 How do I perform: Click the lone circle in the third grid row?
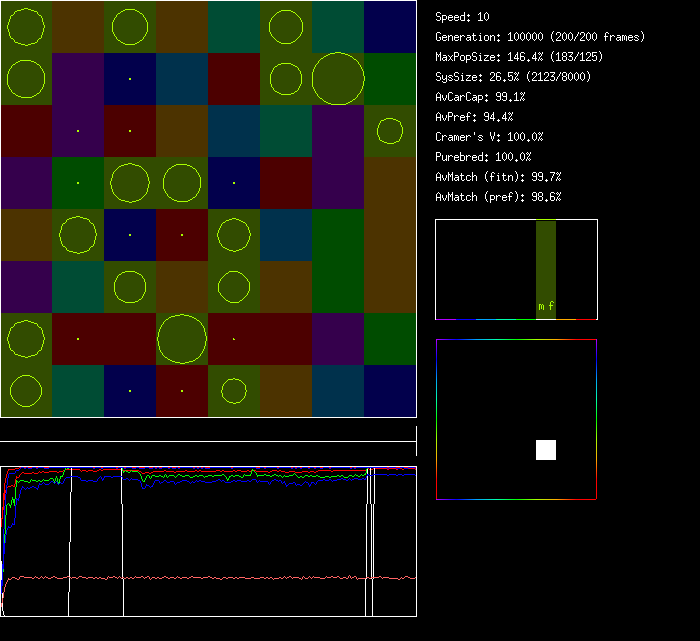pyautogui.click(x=390, y=131)
